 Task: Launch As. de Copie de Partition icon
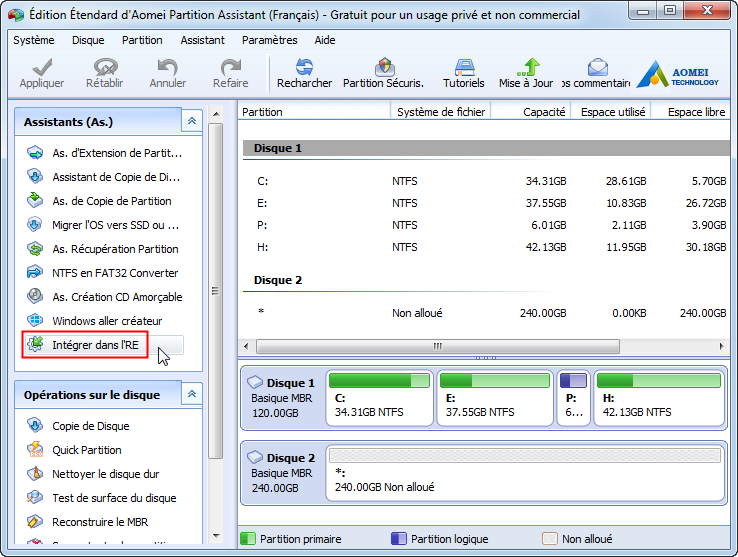click(x=35, y=201)
